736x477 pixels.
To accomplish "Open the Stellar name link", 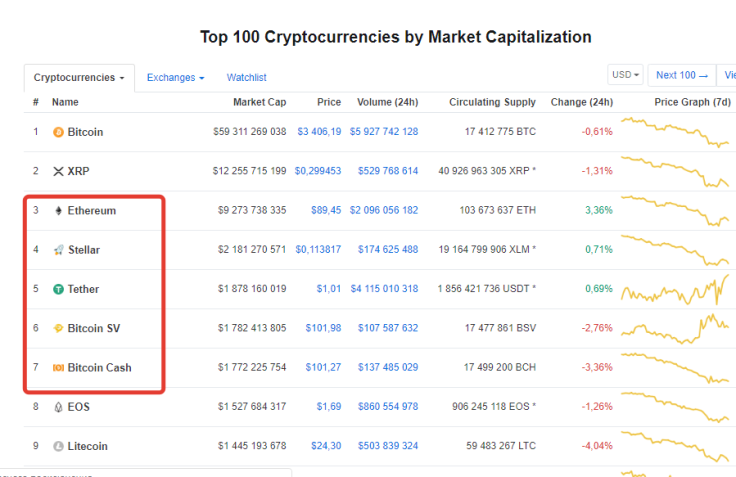I will click(84, 250).
